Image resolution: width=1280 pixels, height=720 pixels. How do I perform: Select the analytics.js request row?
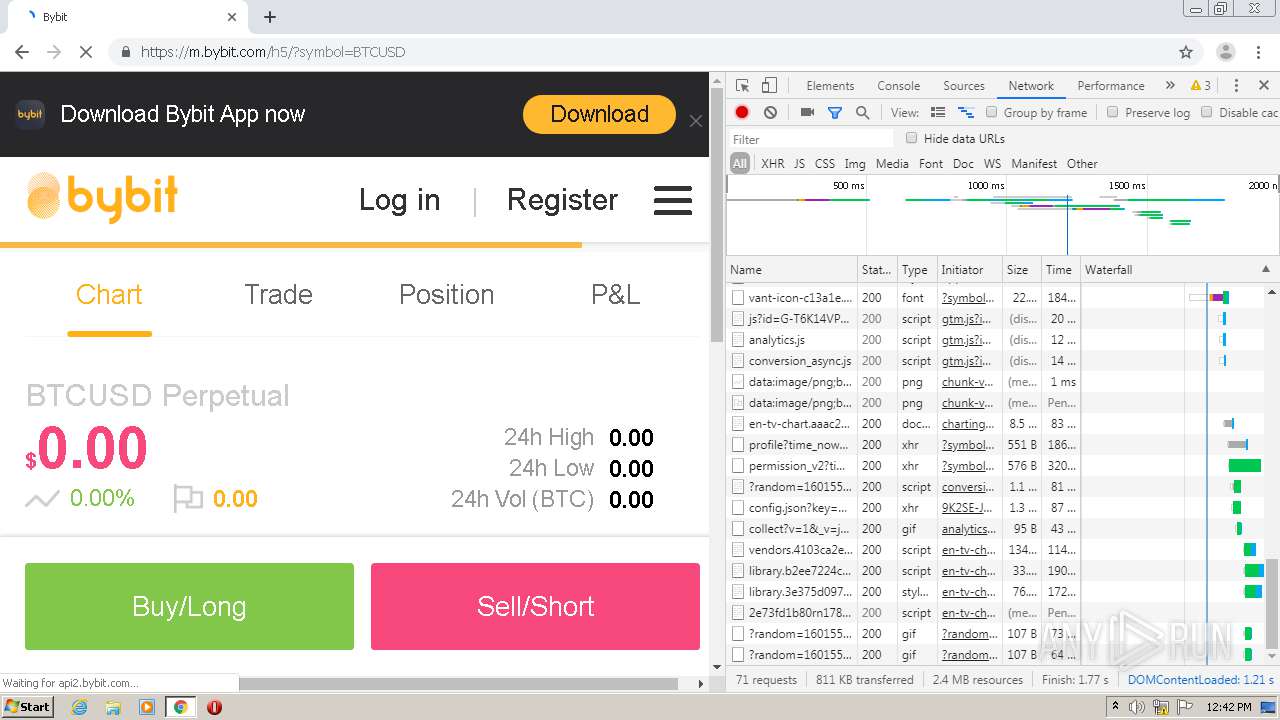click(x=776, y=340)
